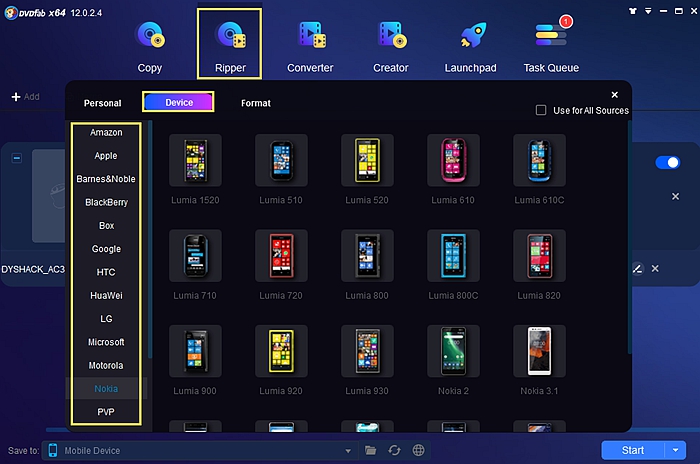
Task: Open the Copy module
Action: tap(150, 38)
